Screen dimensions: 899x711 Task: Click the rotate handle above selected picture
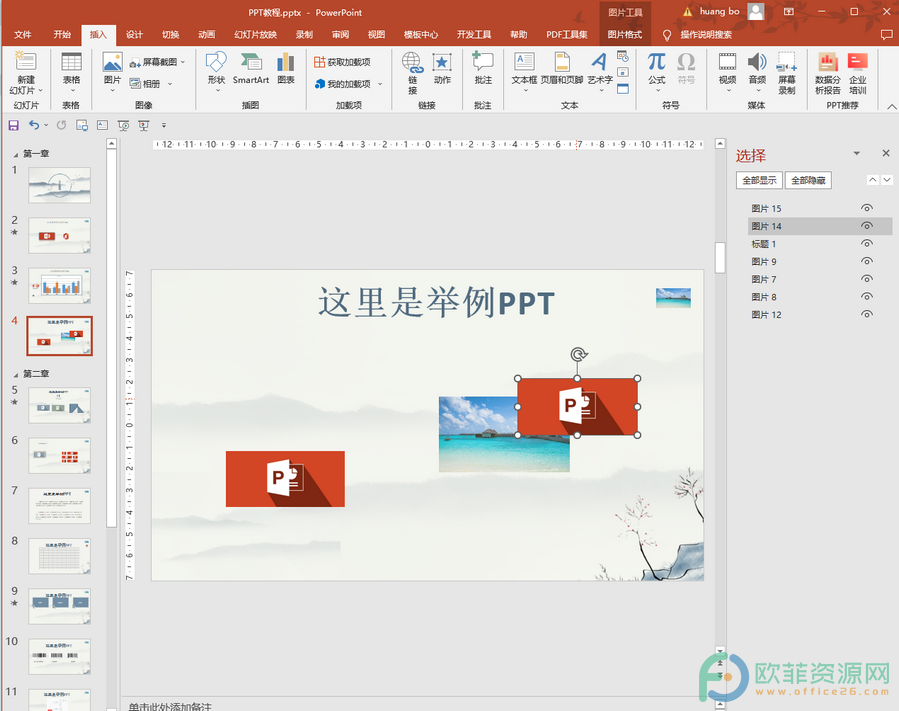click(579, 354)
